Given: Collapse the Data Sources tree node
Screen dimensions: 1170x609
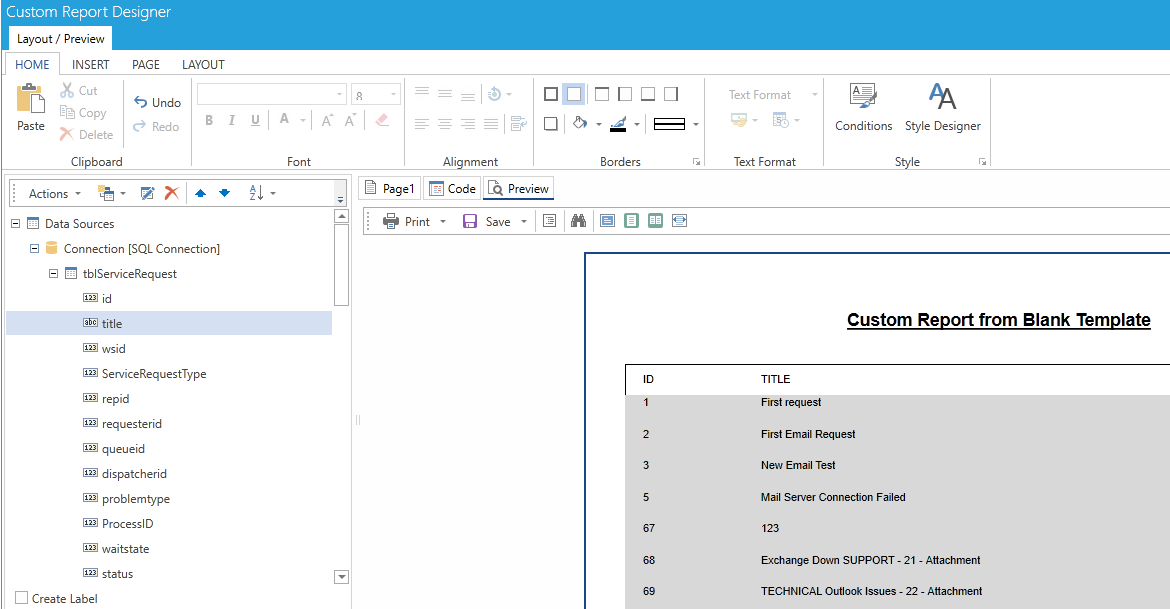Looking at the screenshot, I should pyautogui.click(x=16, y=223).
